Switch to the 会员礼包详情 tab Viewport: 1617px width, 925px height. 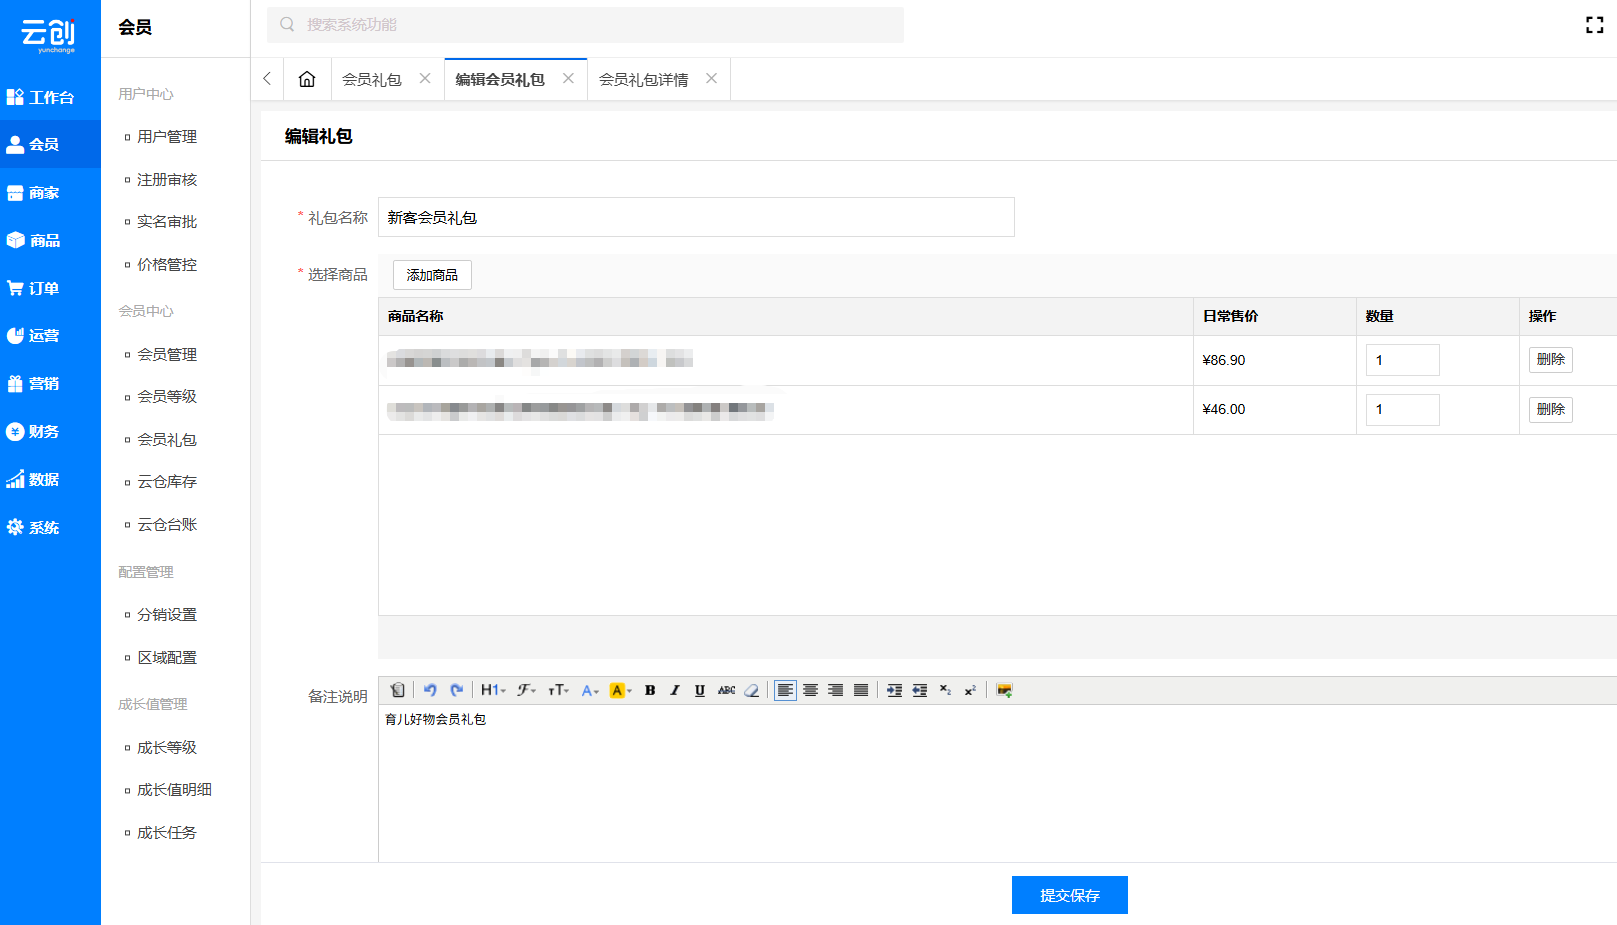[x=643, y=80]
